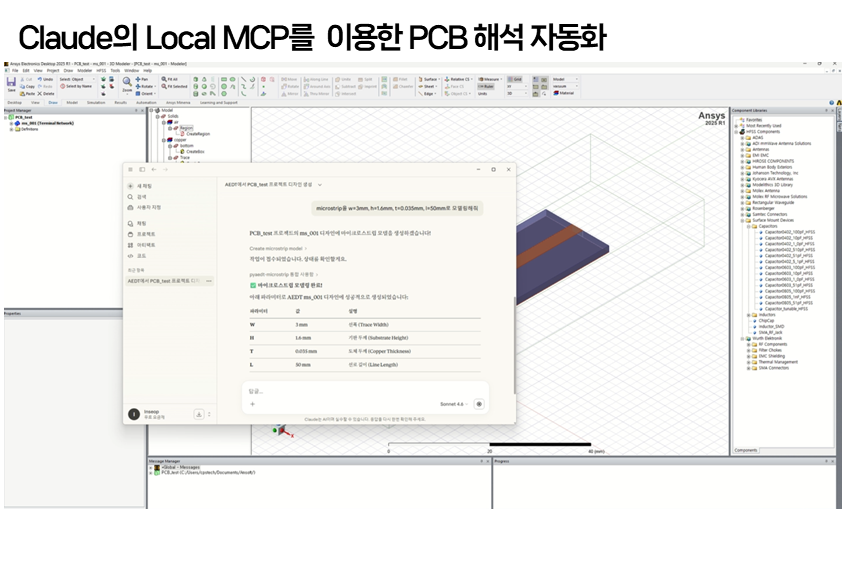Open the chat title dropdown chevron

click(319, 185)
